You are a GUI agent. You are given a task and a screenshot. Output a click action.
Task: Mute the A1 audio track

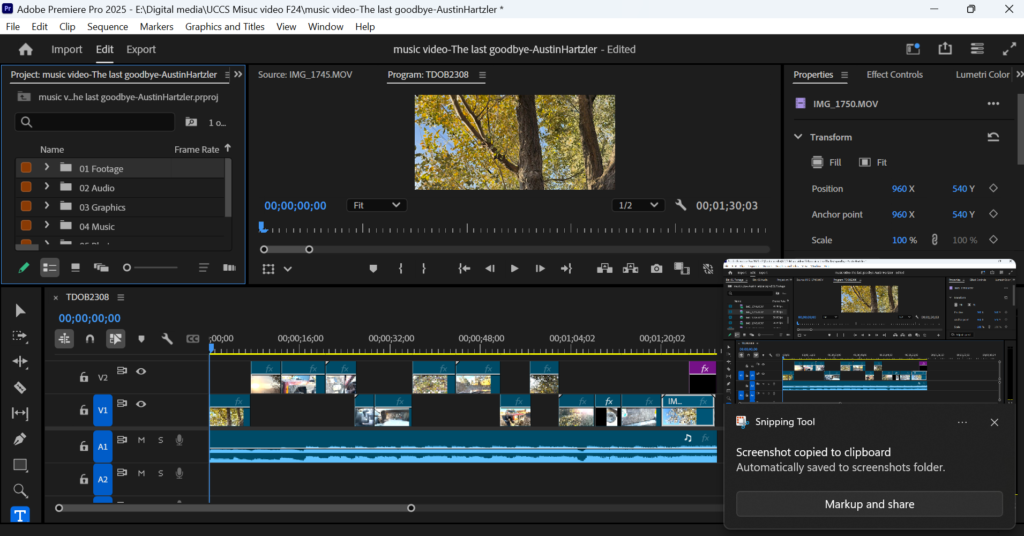click(x=141, y=440)
